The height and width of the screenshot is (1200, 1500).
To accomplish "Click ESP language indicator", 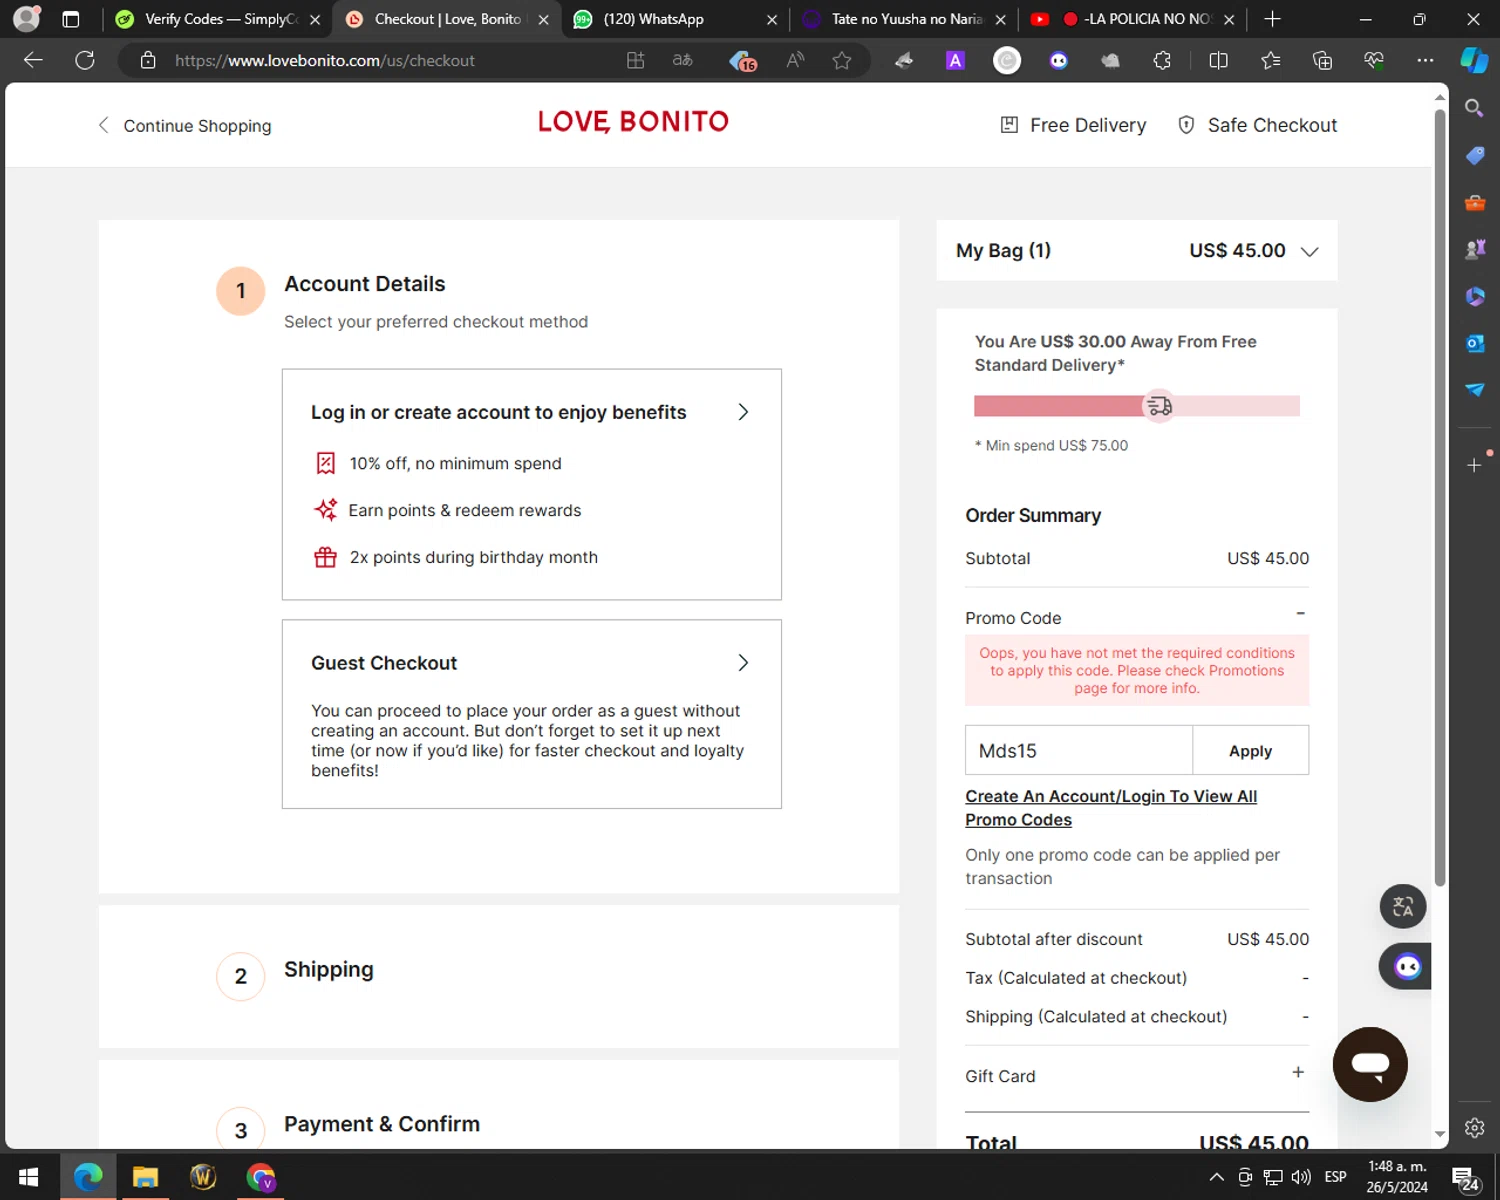I will pyautogui.click(x=1335, y=1177).
